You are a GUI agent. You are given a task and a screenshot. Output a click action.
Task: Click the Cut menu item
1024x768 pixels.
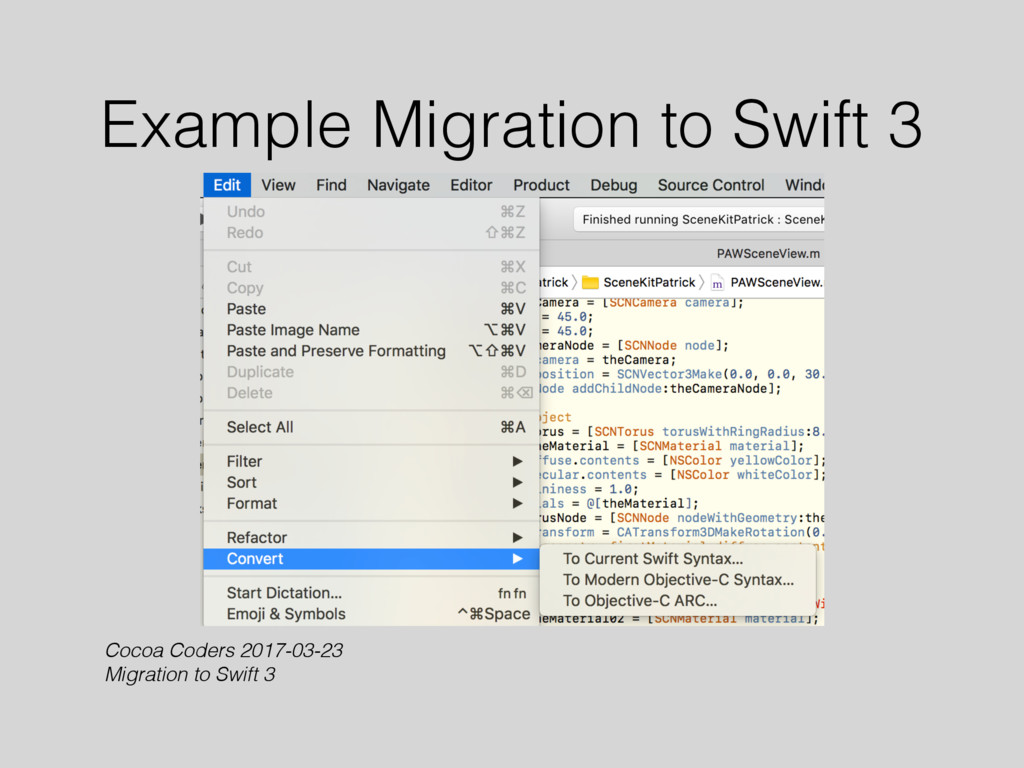(x=372, y=266)
